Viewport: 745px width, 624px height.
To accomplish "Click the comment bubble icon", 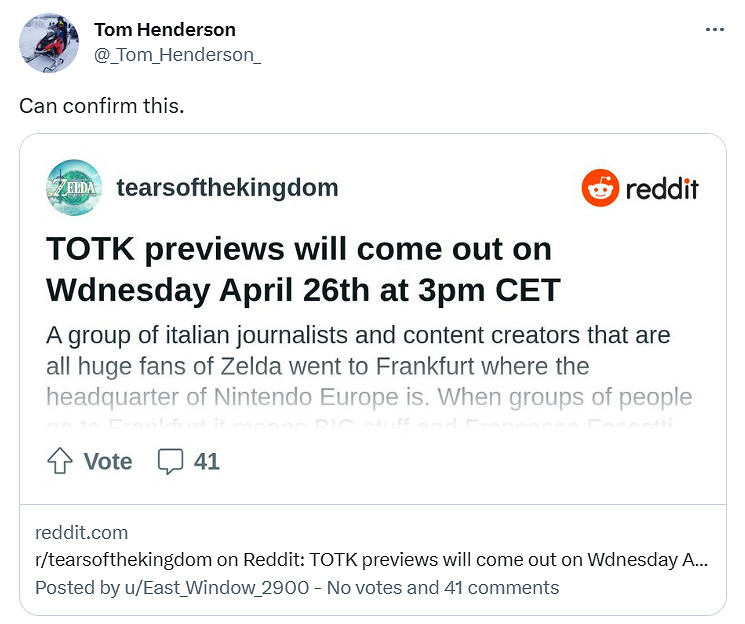I will (x=171, y=461).
